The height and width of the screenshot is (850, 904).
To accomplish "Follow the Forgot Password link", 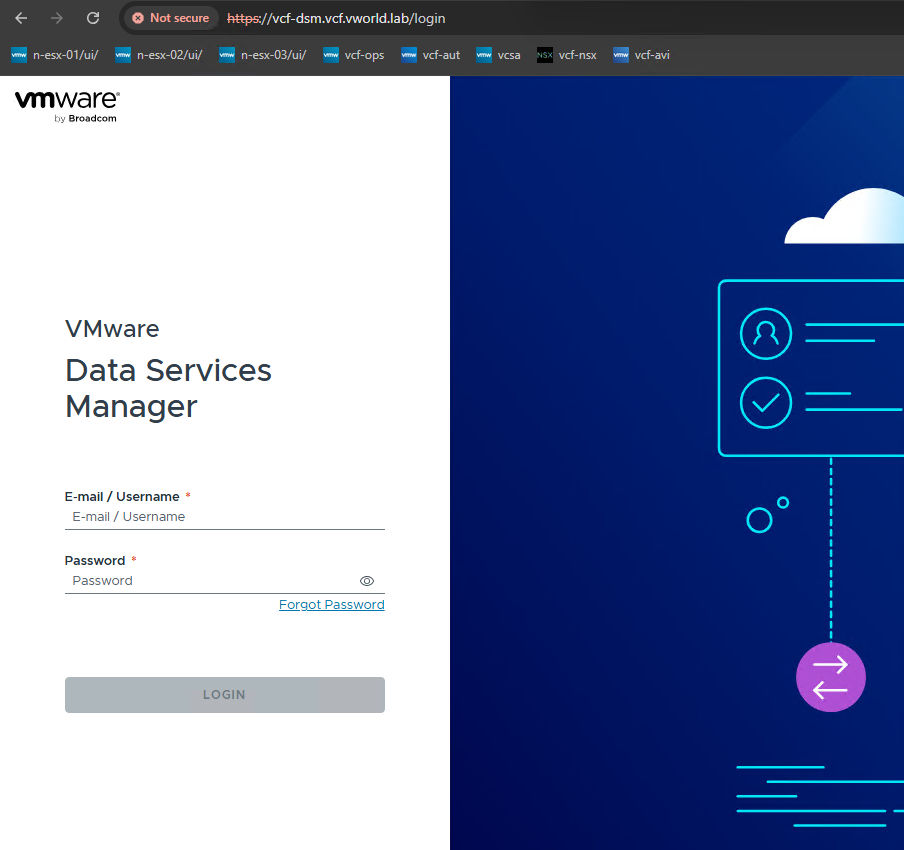I will click(x=331, y=605).
